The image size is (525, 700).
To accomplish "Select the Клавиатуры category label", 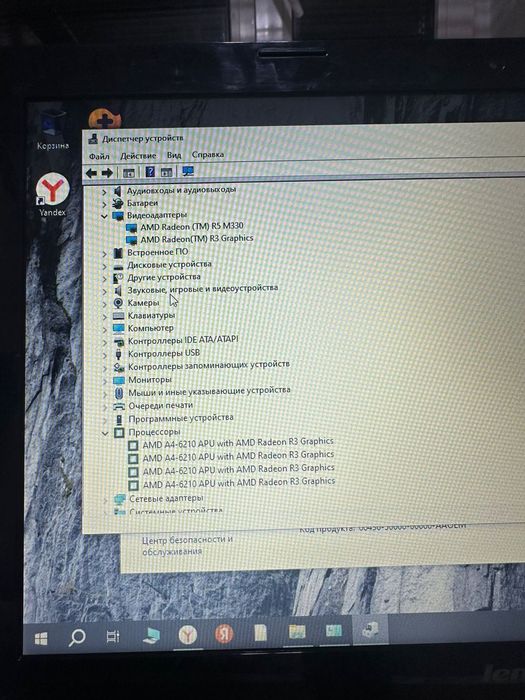I will [151, 316].
